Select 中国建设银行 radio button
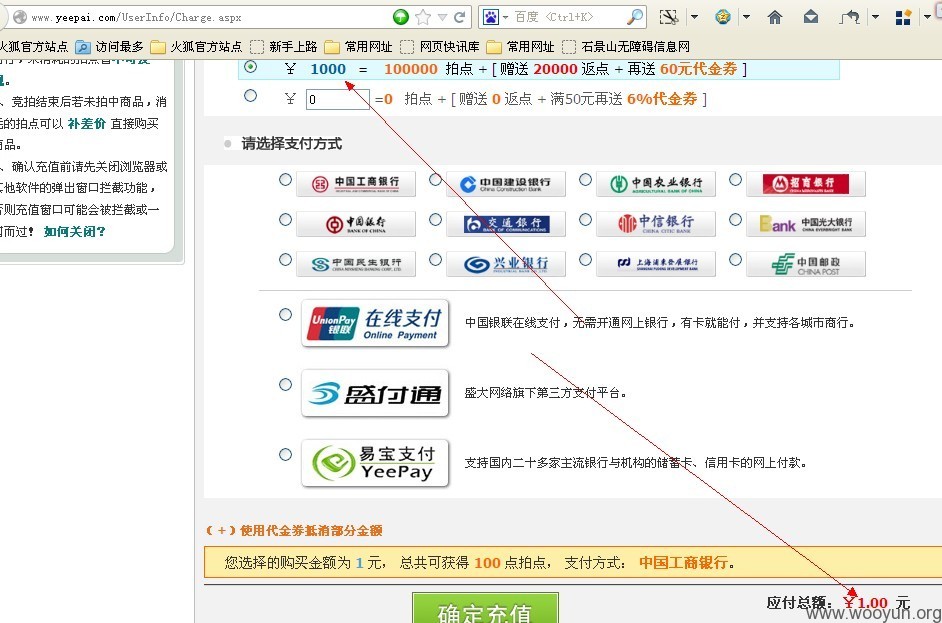The width and height of the screenshot is (942, 623). (x=436, y=180)
